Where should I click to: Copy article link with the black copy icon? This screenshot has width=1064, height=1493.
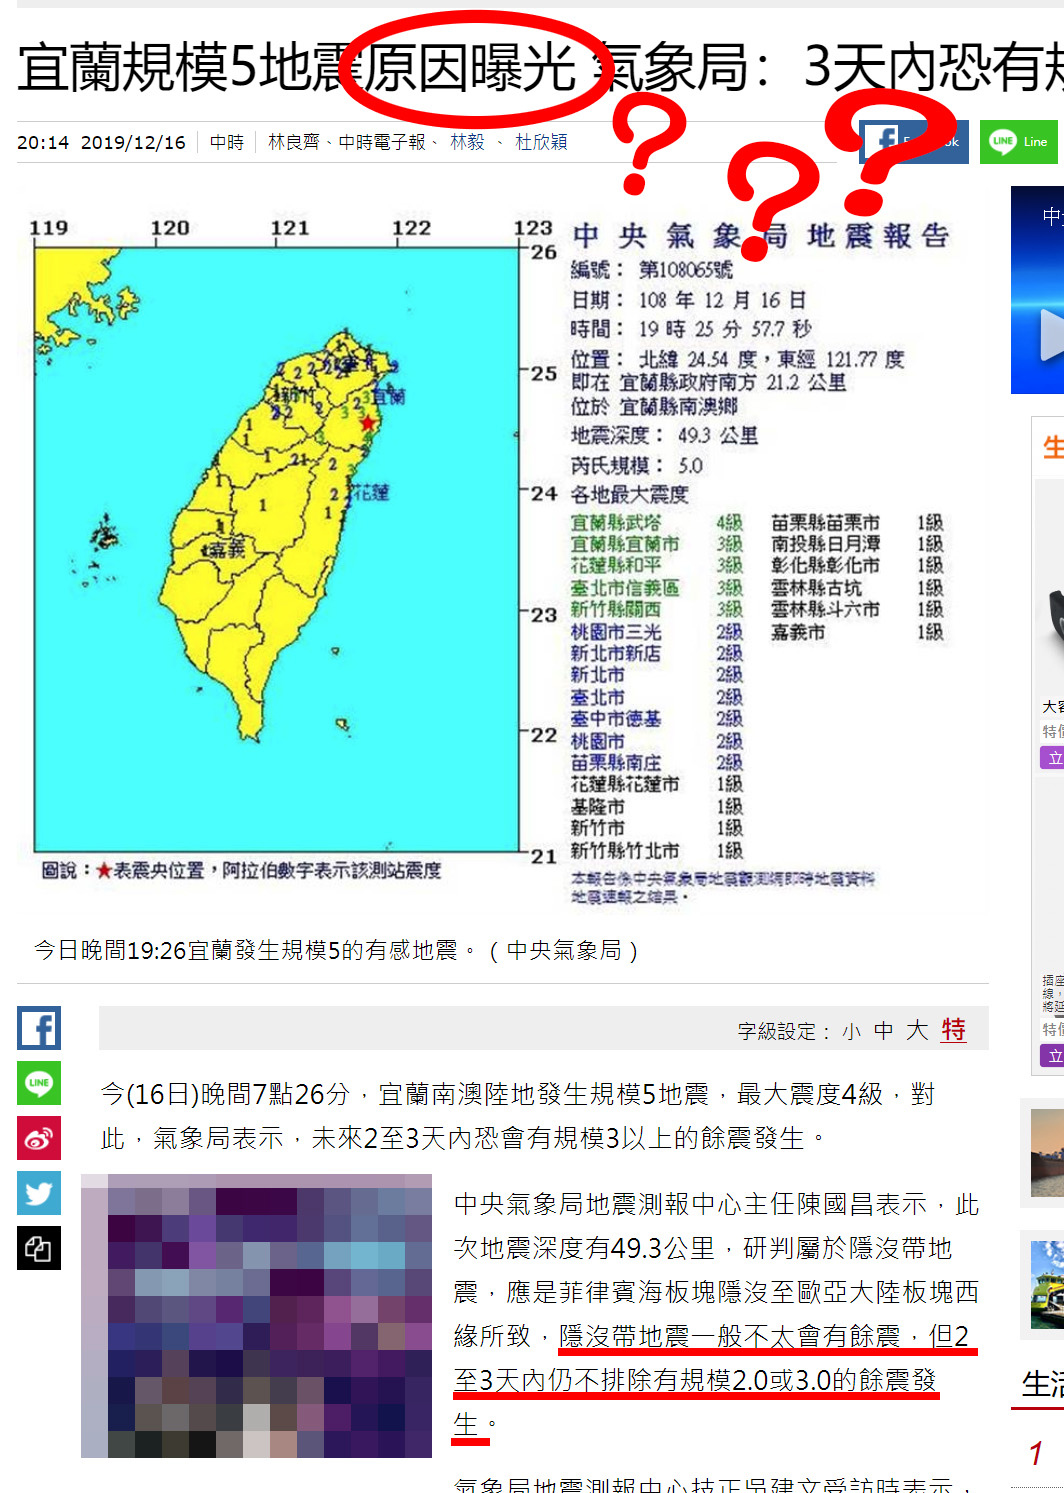39,1248
